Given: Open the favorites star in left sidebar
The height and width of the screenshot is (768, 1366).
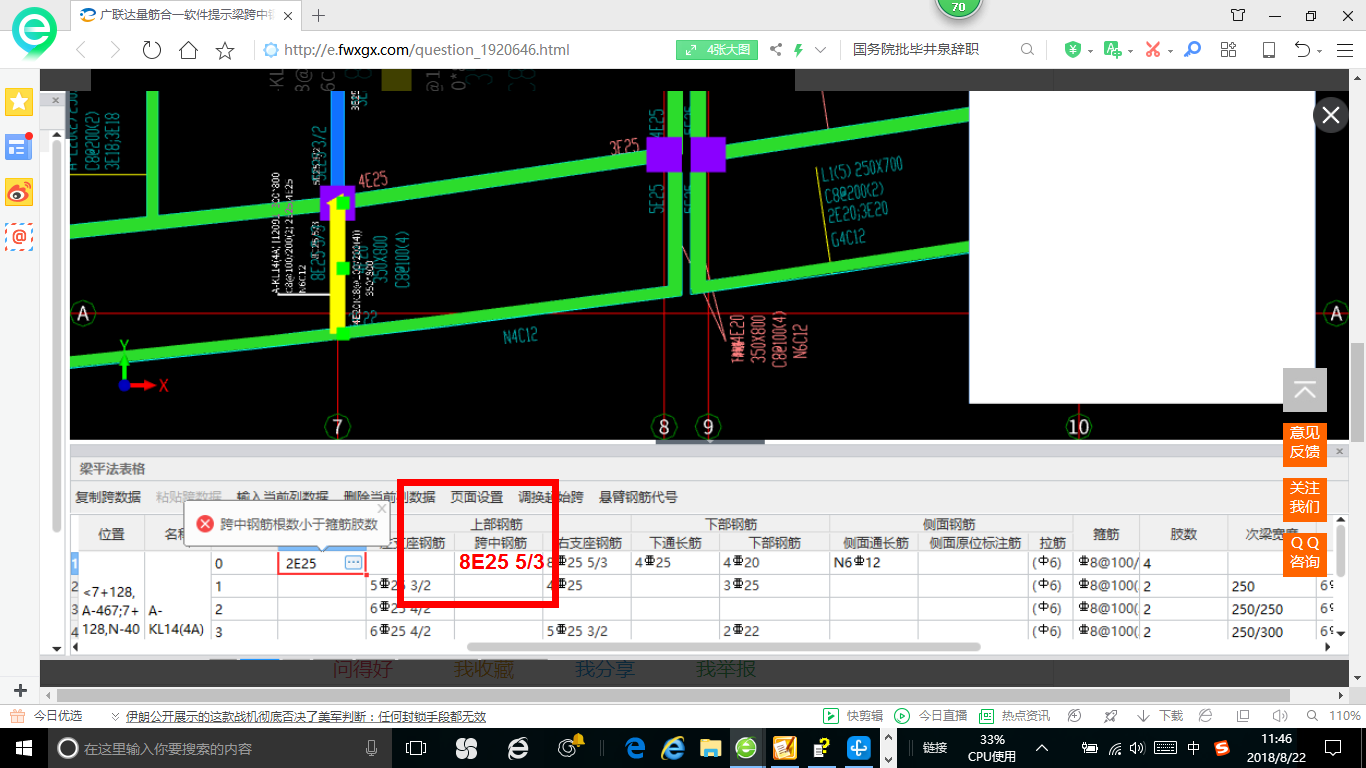Looking at the screenshot, I should click(19, 101).
